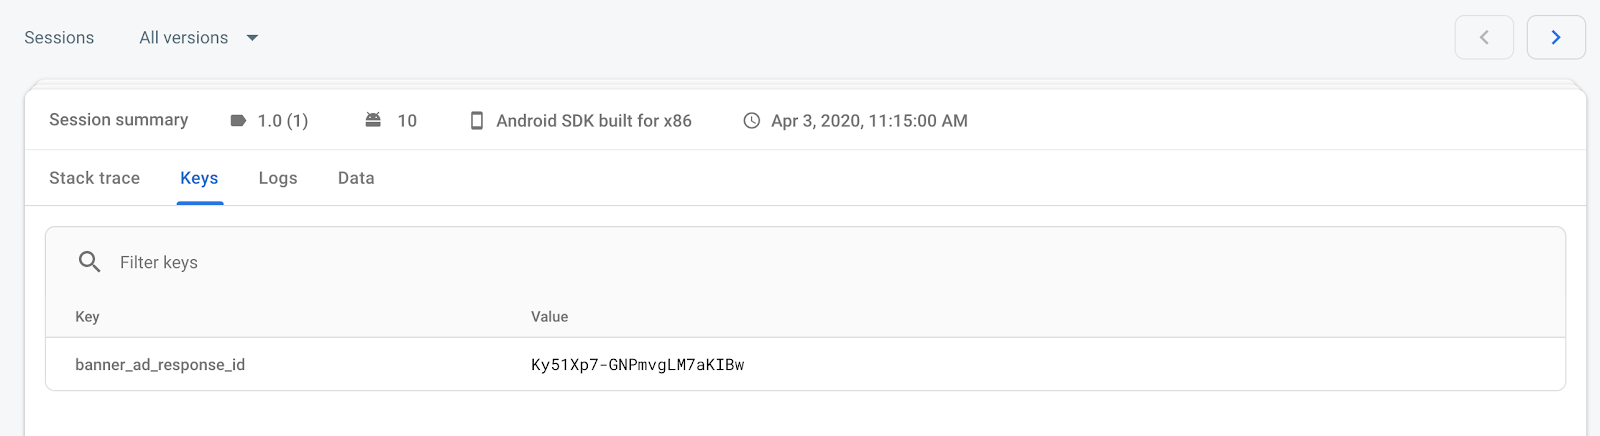Expand the All versions dropdown arrow

[252, 38]
